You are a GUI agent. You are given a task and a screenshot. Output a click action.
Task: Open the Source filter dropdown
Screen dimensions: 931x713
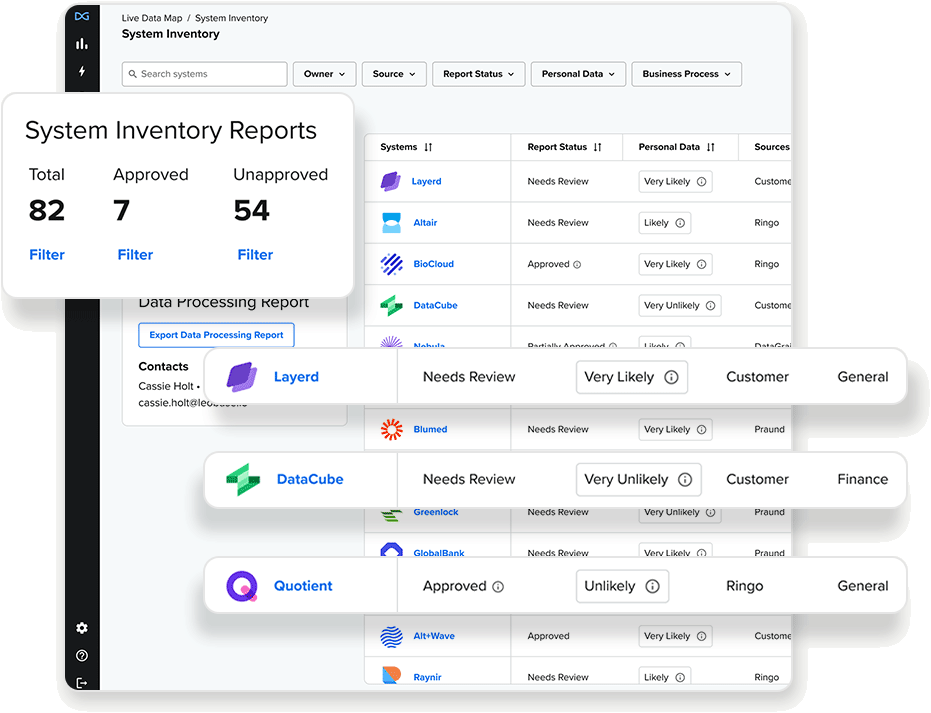(393, 73)
